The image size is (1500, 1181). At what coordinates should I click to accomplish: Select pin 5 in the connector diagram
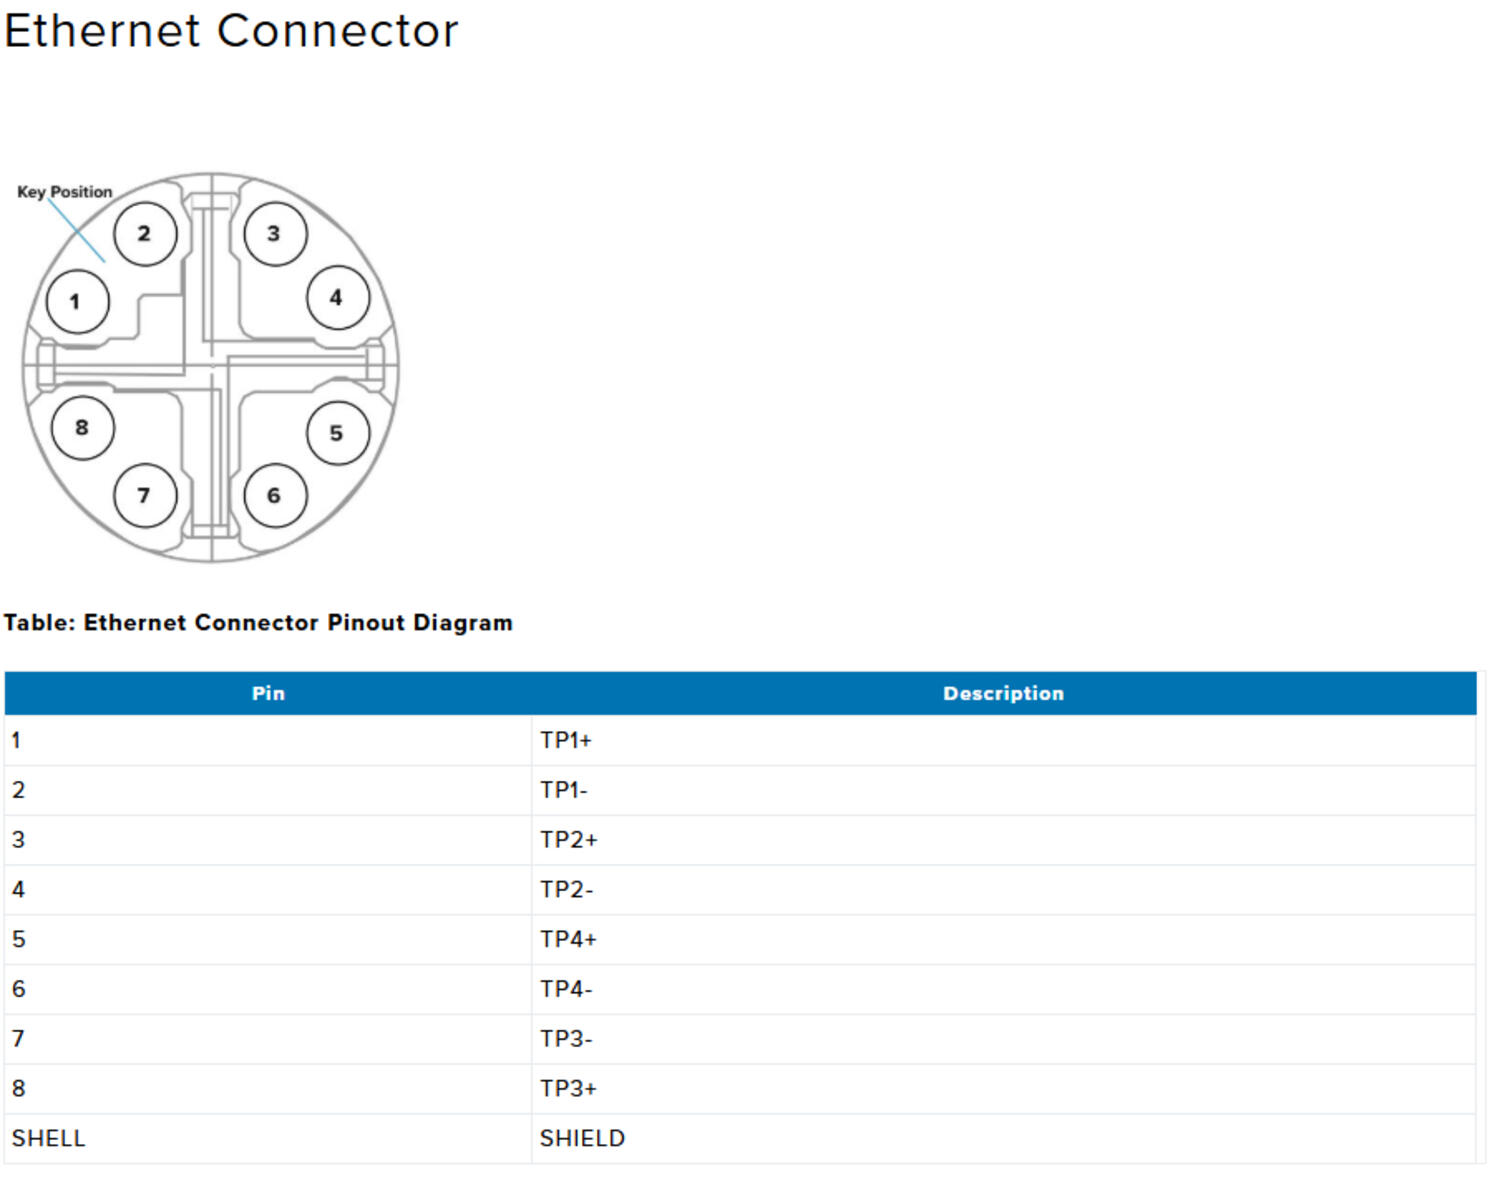(x=339, y=432)
